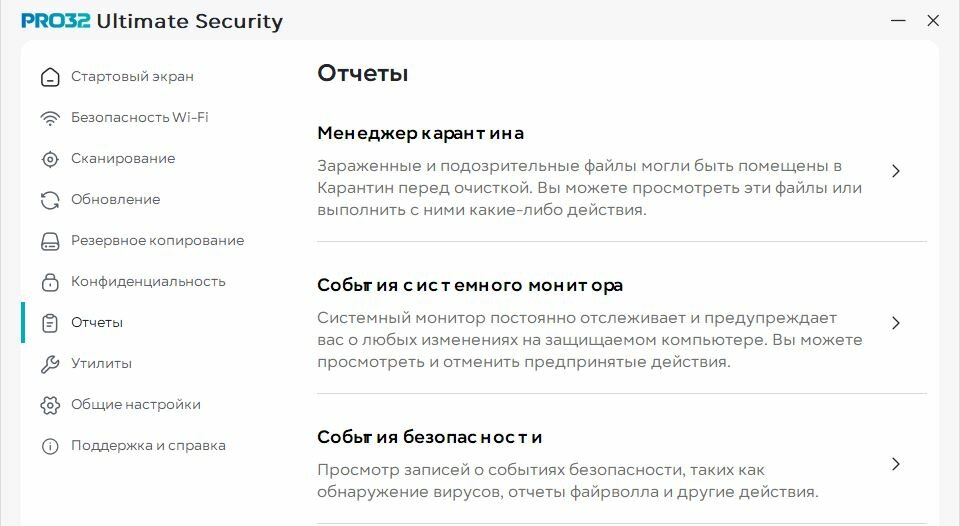The image size is (960, 526).
Task: Open События безопасности heading
Action: tap(430, 437)
